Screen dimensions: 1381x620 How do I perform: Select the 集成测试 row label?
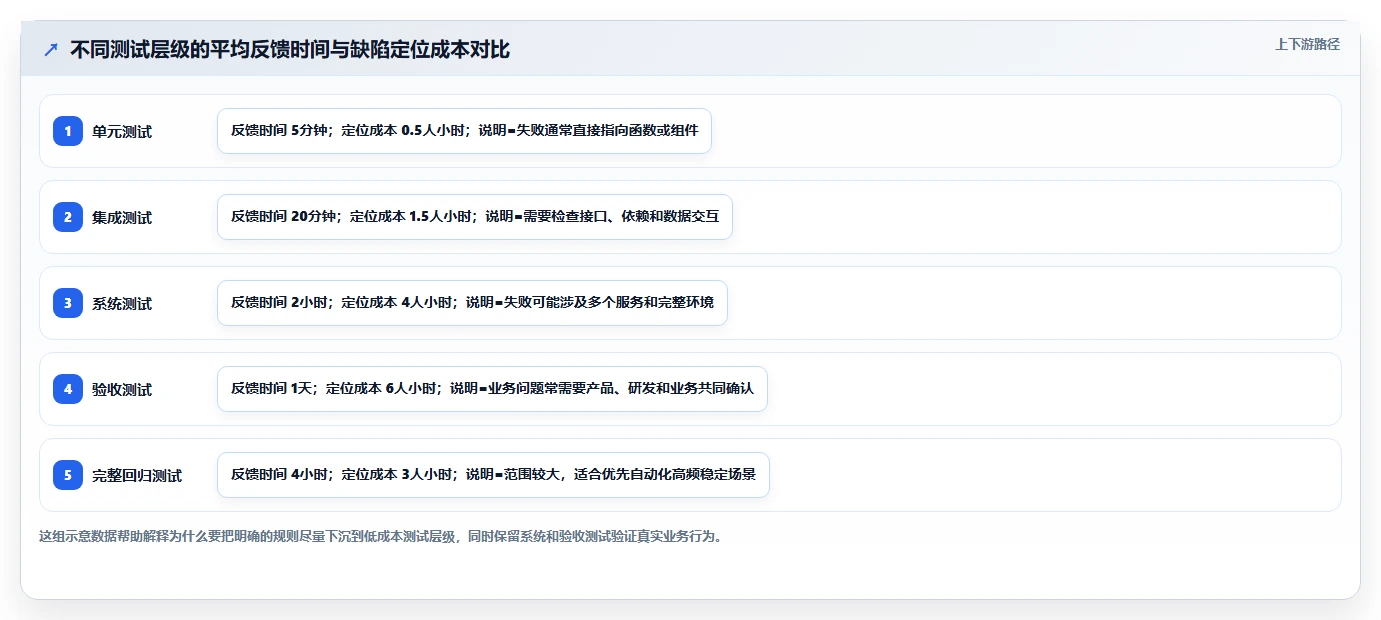tap(122, 217)
